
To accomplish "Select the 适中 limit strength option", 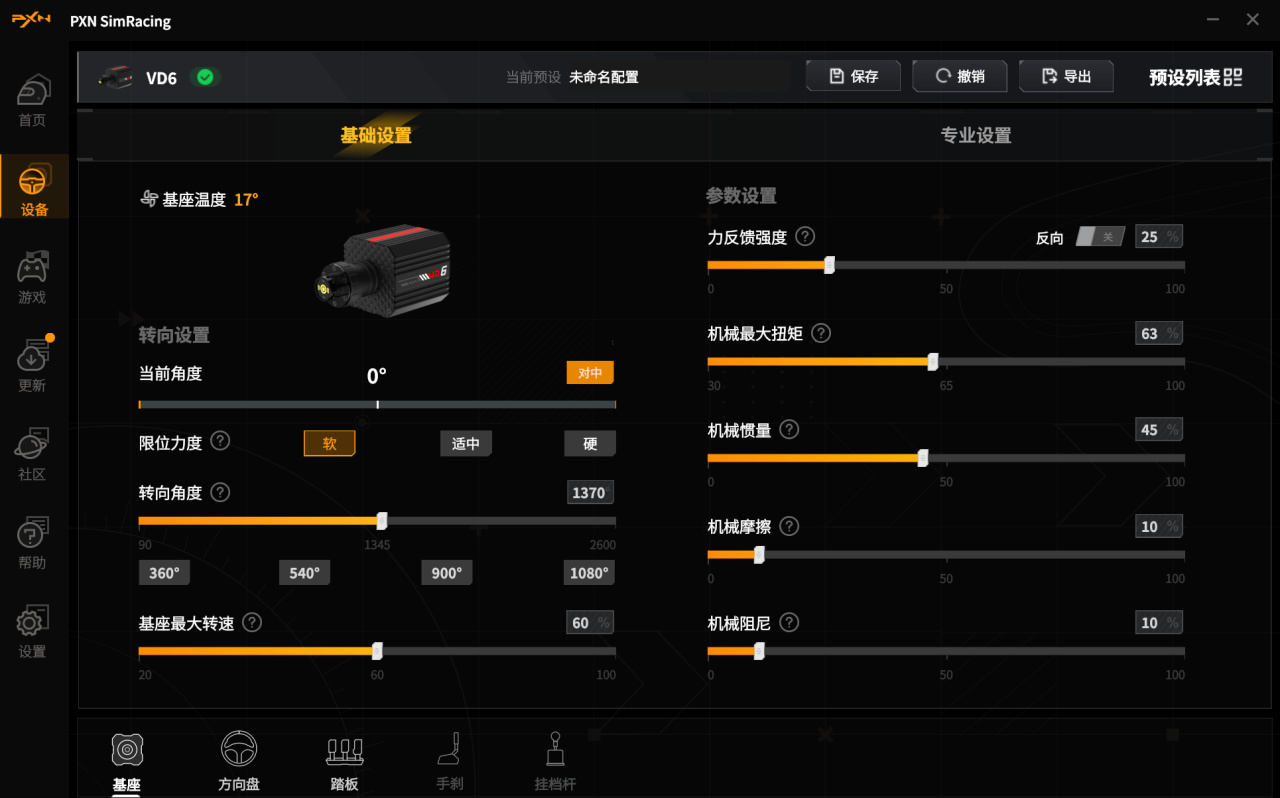I will [x=466, y=443].
